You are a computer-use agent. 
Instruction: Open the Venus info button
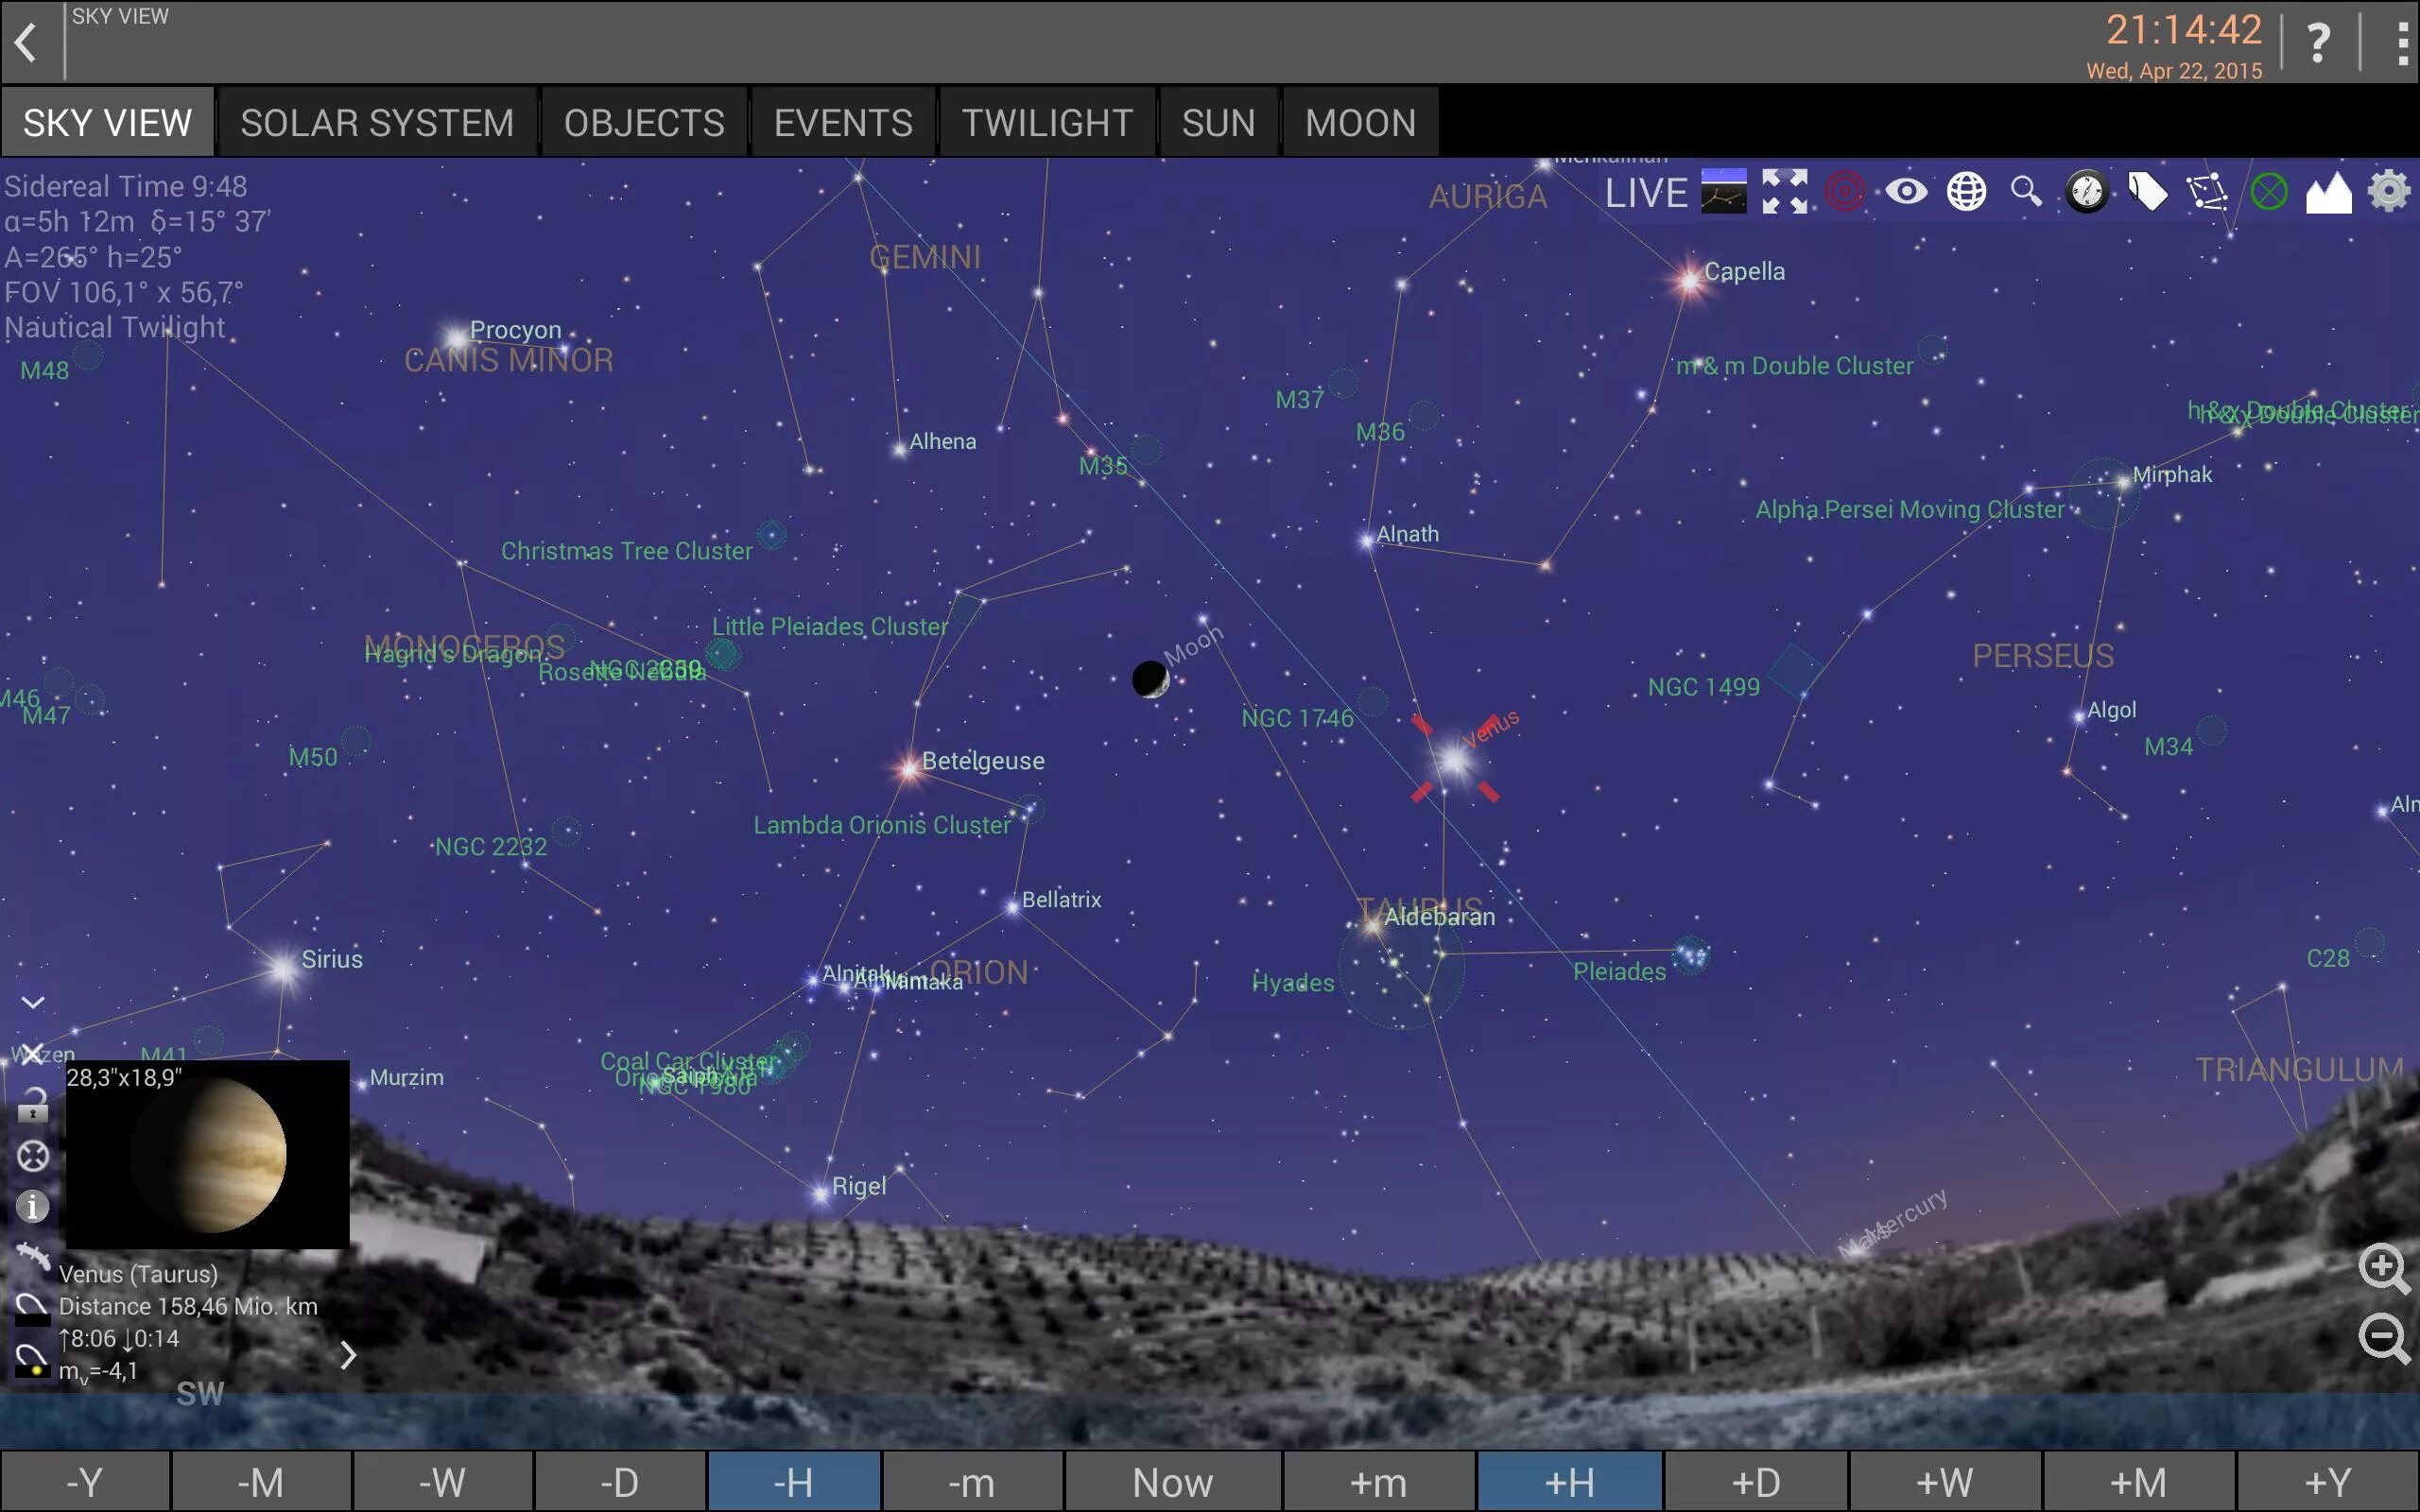tap(33, 1206)
